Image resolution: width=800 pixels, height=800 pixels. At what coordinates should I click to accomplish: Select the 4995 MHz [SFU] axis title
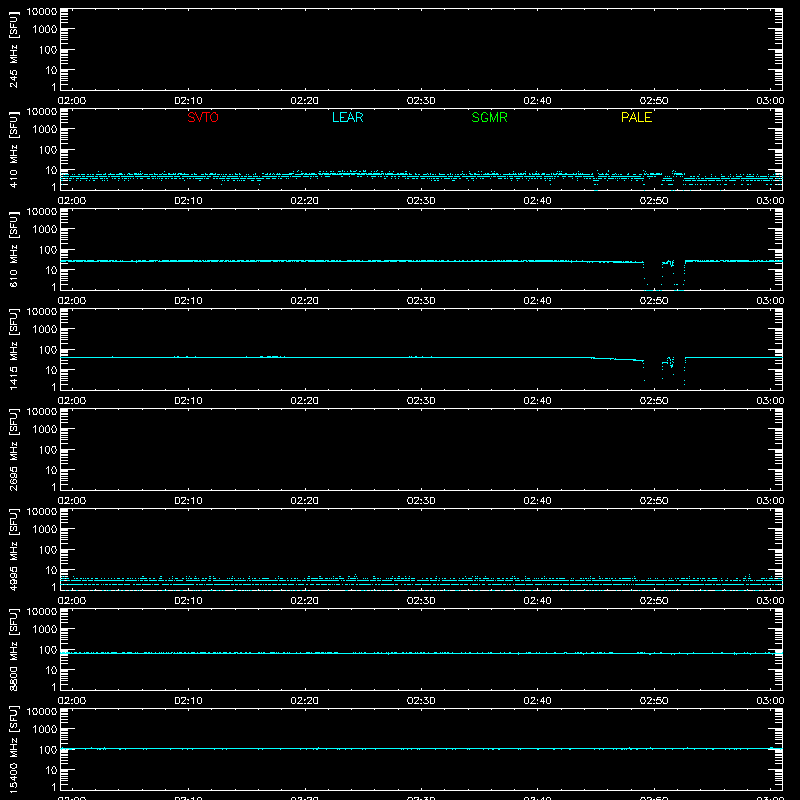(13, 549)
